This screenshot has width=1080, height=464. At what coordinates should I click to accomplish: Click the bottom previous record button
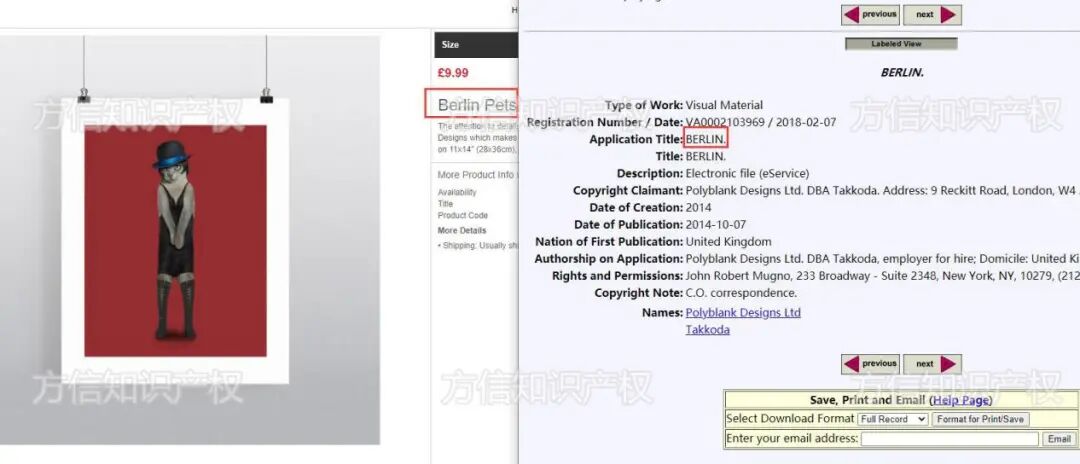coord(870,363)
